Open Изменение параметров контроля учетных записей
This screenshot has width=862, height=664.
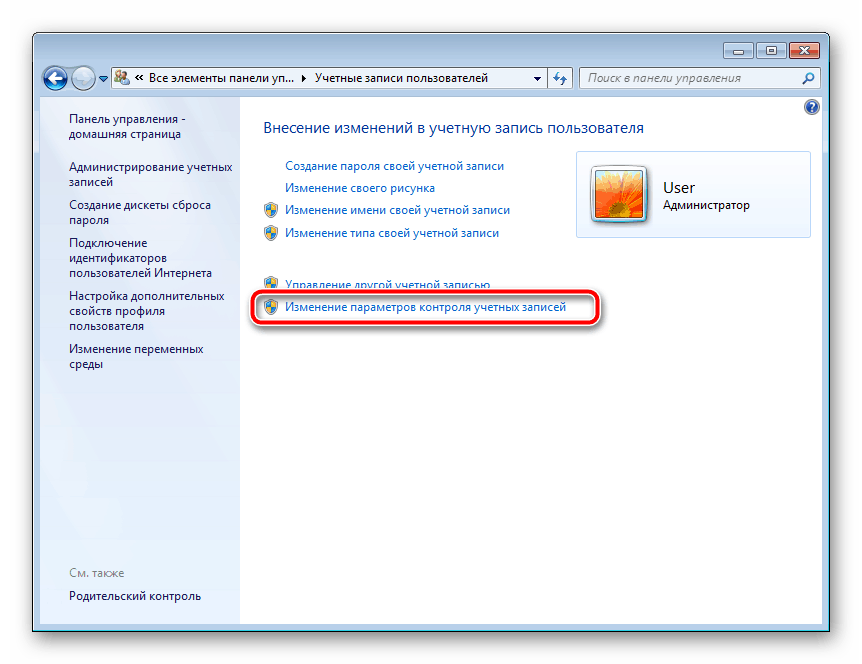[425, 307]
